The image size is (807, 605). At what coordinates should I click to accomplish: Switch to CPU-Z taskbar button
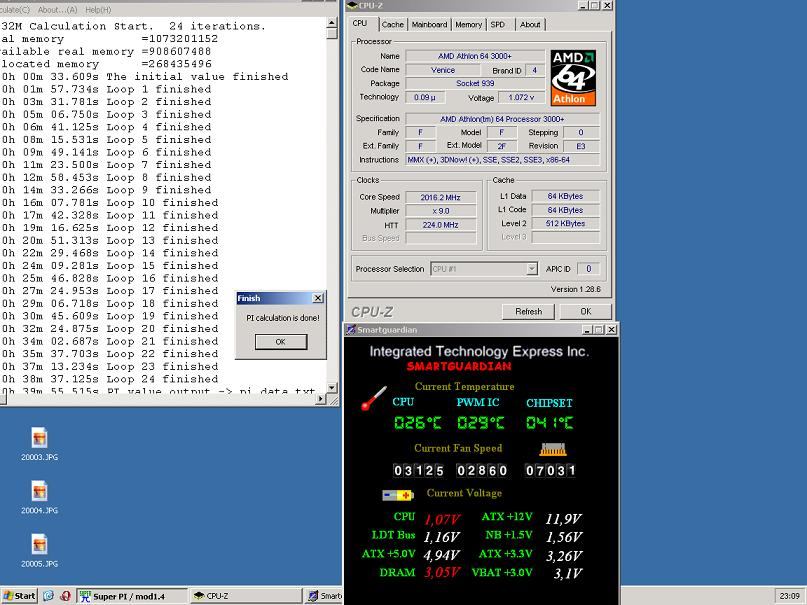coord(244,596)
